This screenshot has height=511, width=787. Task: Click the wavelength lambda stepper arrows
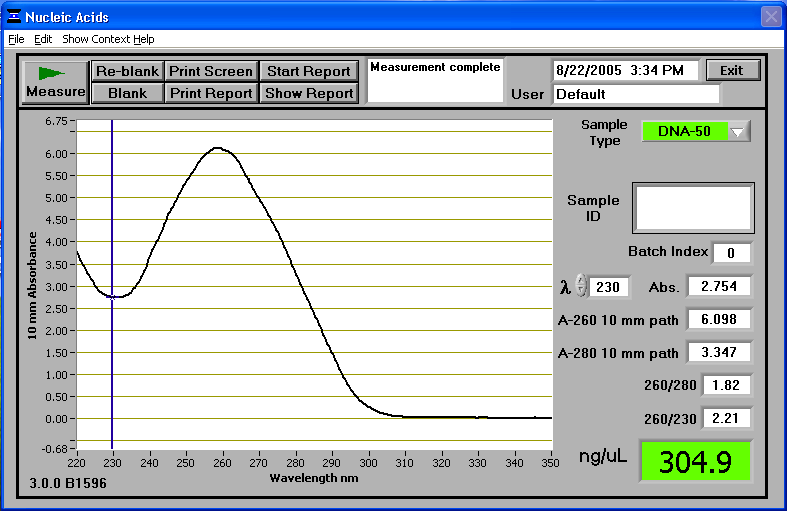coord(581,287)
